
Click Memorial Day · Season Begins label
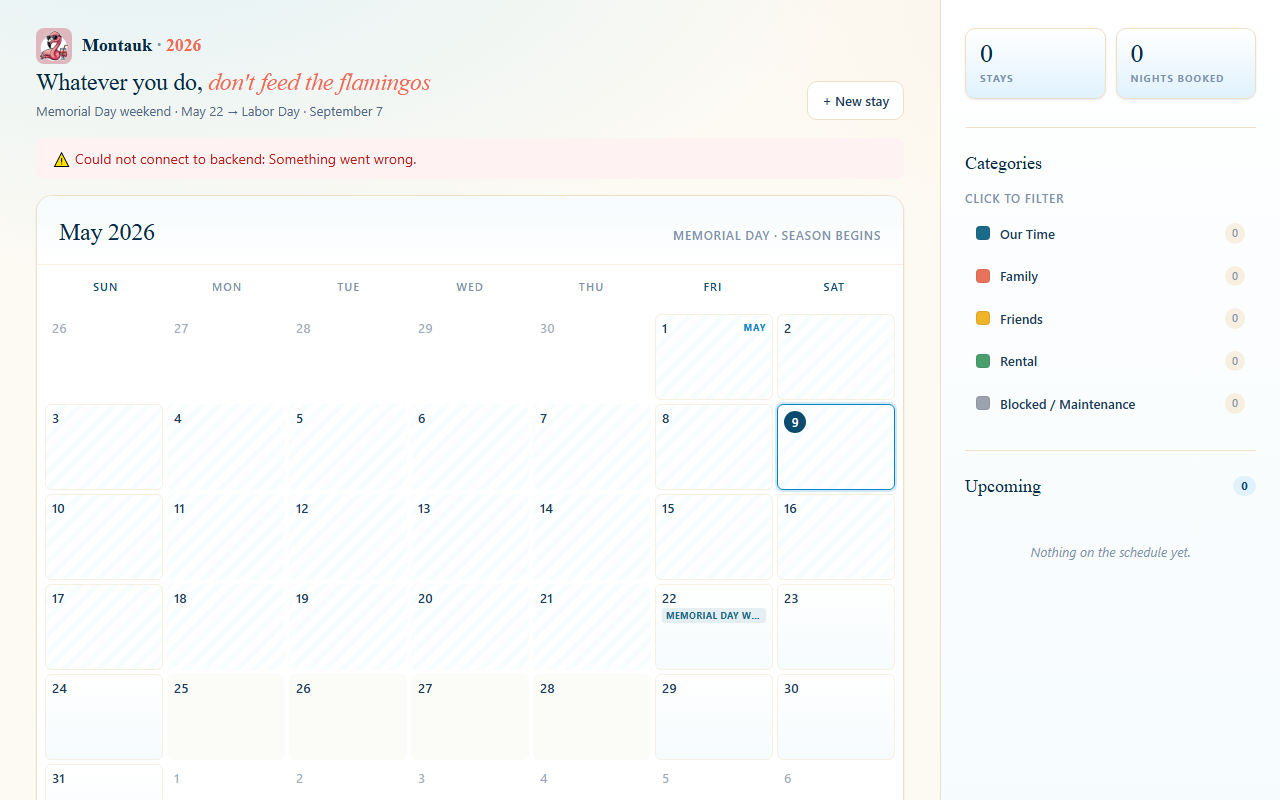click(x=777, y=236)
